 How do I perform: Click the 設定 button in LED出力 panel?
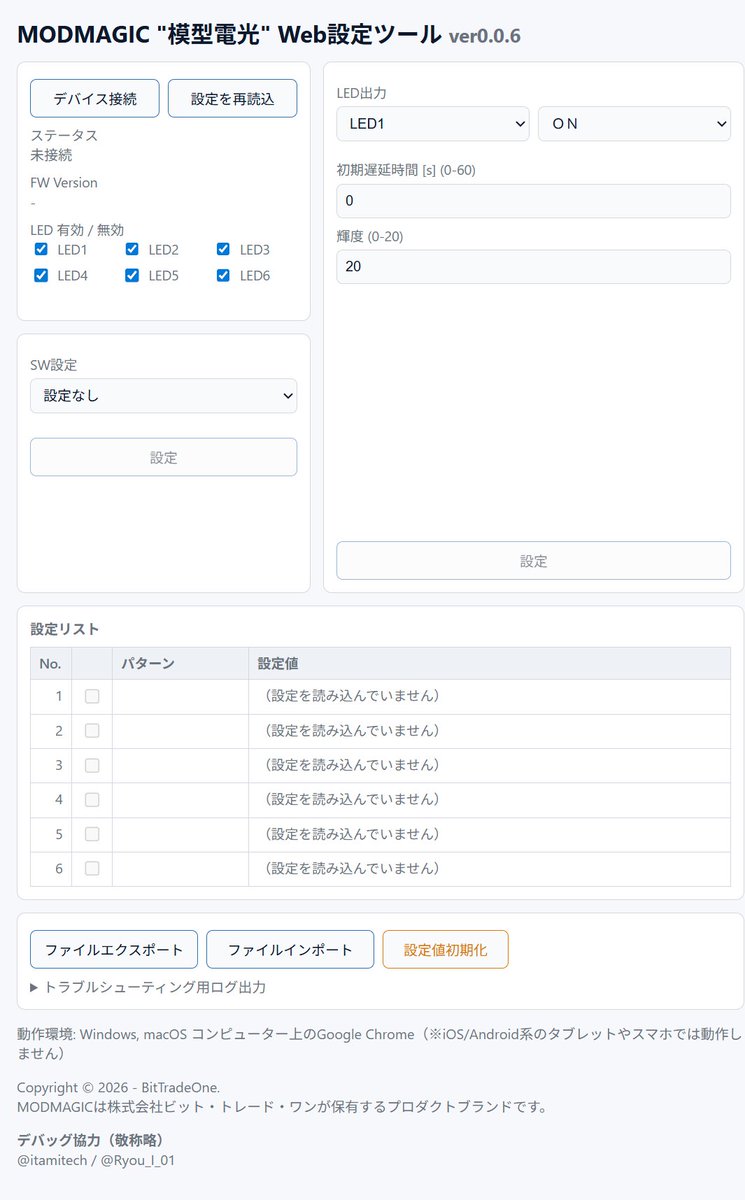coord(534,561)
